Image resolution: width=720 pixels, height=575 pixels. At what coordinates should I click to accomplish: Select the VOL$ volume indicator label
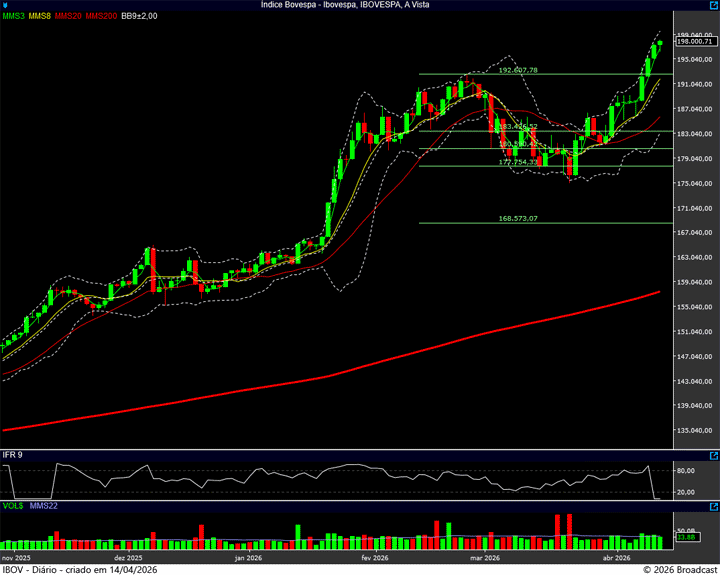coord(13,507)
